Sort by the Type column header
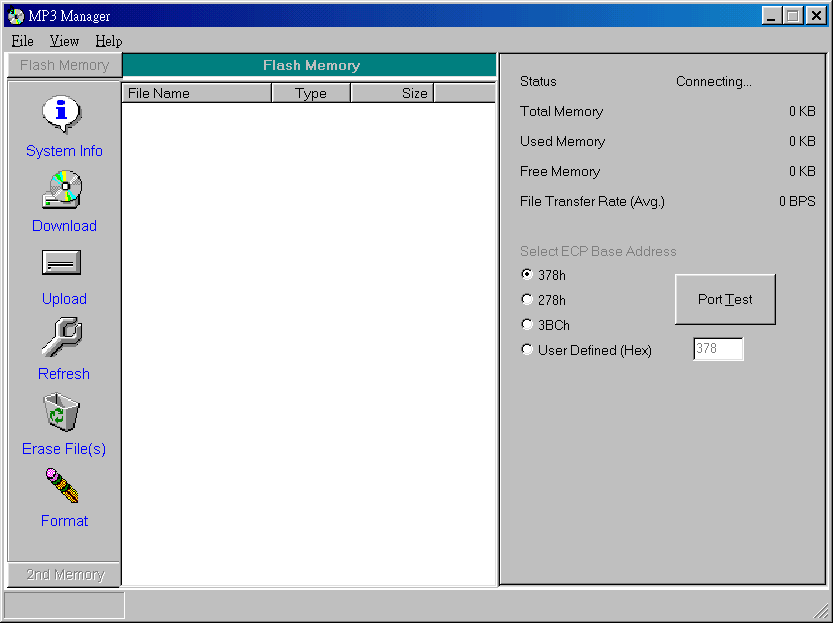The height and width of the screenshot is (623, 833). (311, 93)
